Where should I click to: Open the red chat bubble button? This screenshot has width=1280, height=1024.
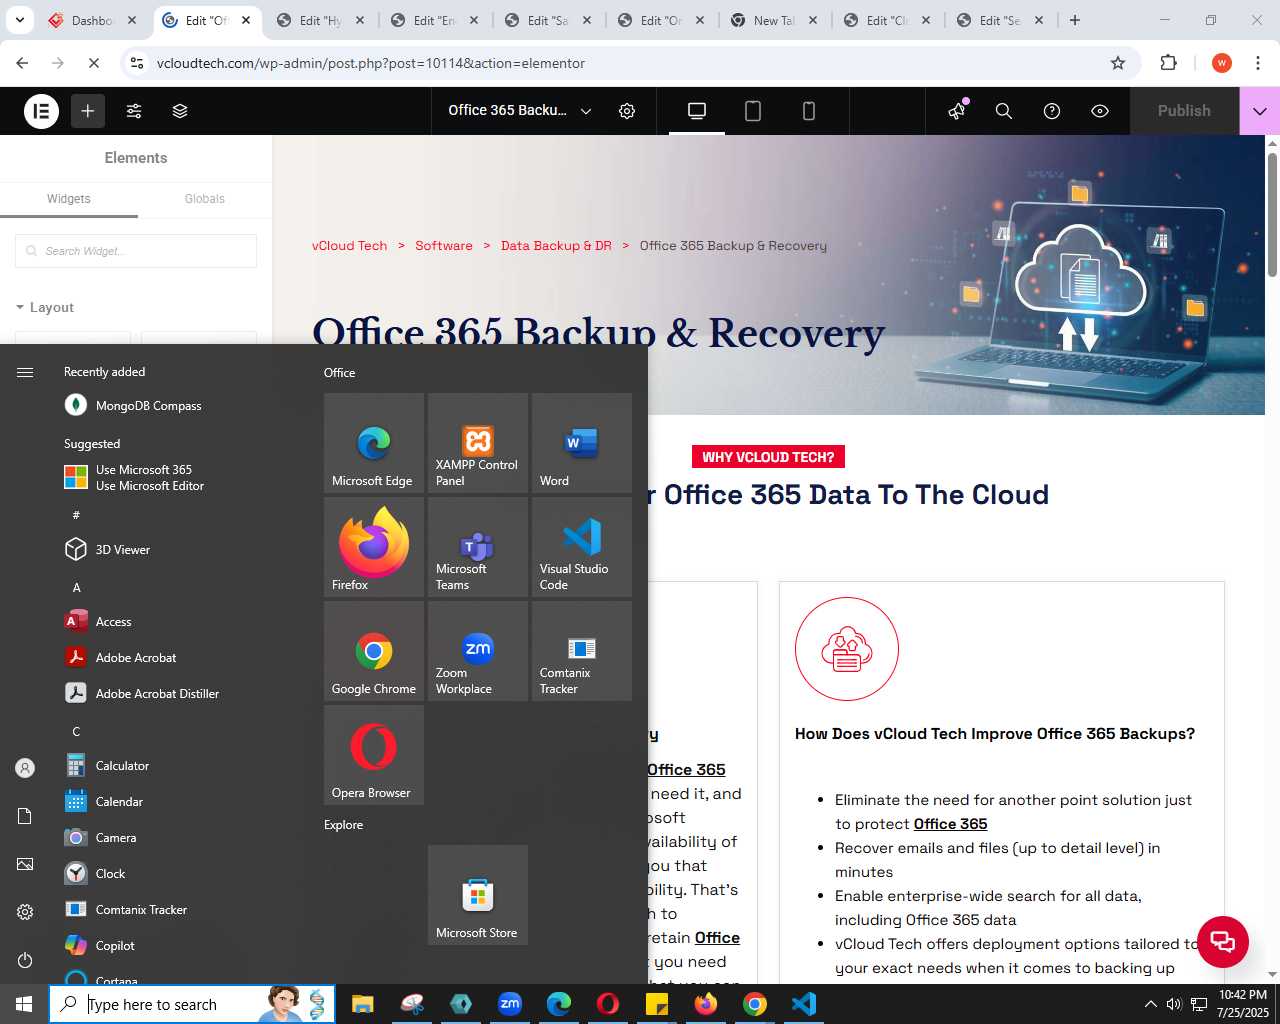1222,941
